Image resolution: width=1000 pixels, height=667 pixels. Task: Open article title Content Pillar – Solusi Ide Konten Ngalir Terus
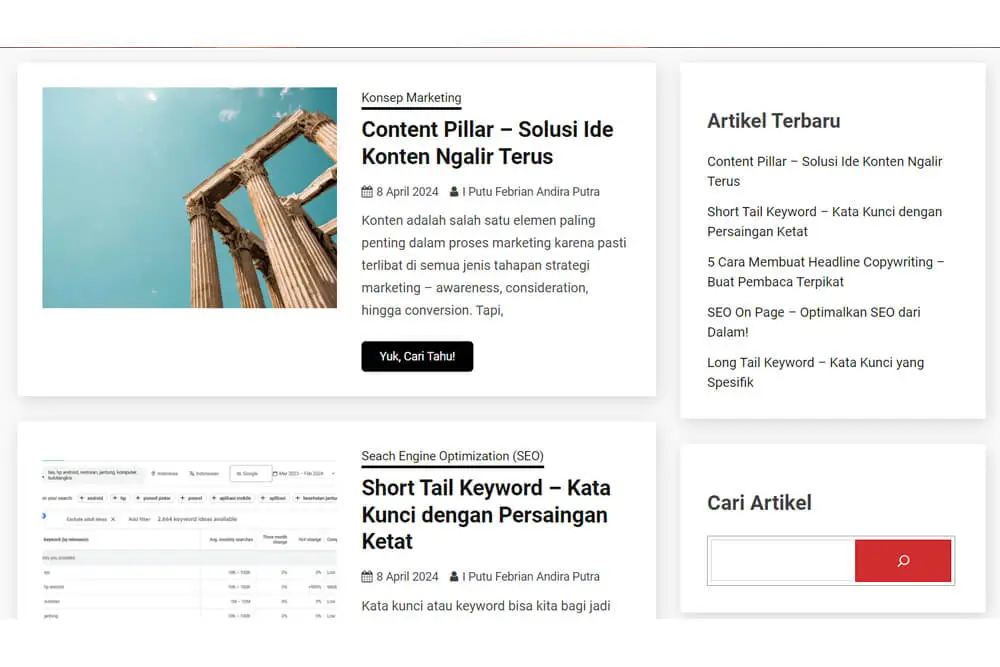487,143
